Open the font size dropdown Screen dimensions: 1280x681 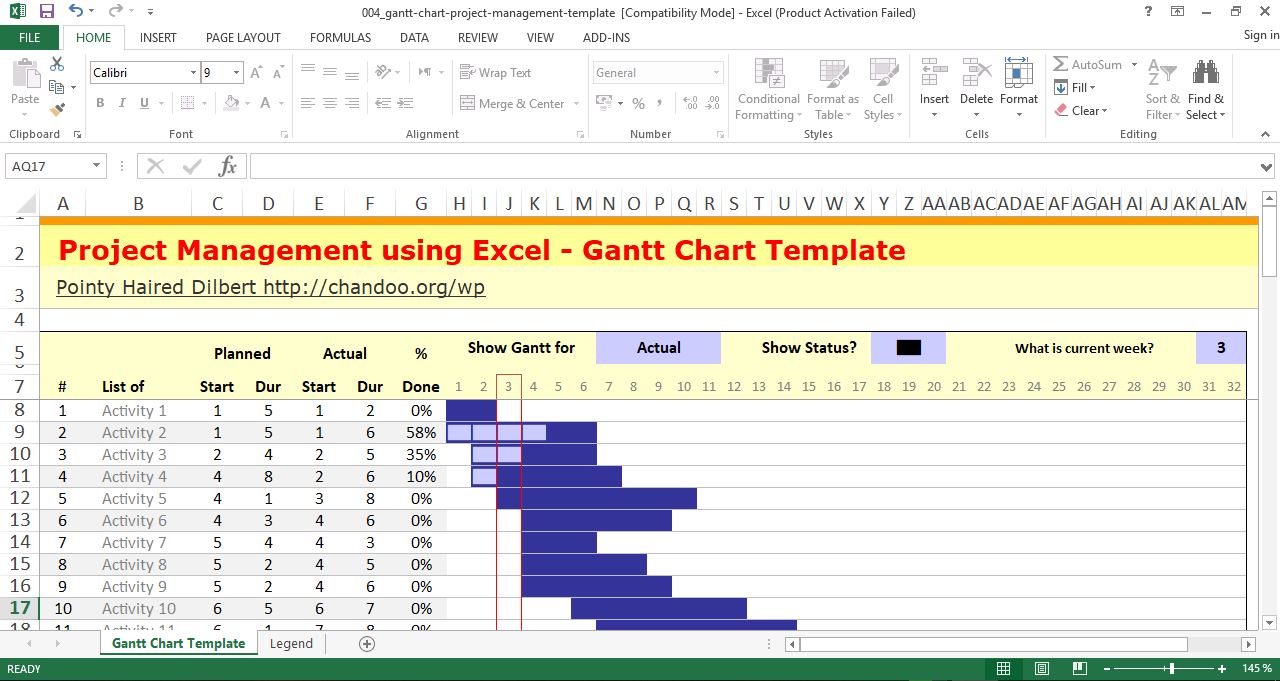[237, 72]
